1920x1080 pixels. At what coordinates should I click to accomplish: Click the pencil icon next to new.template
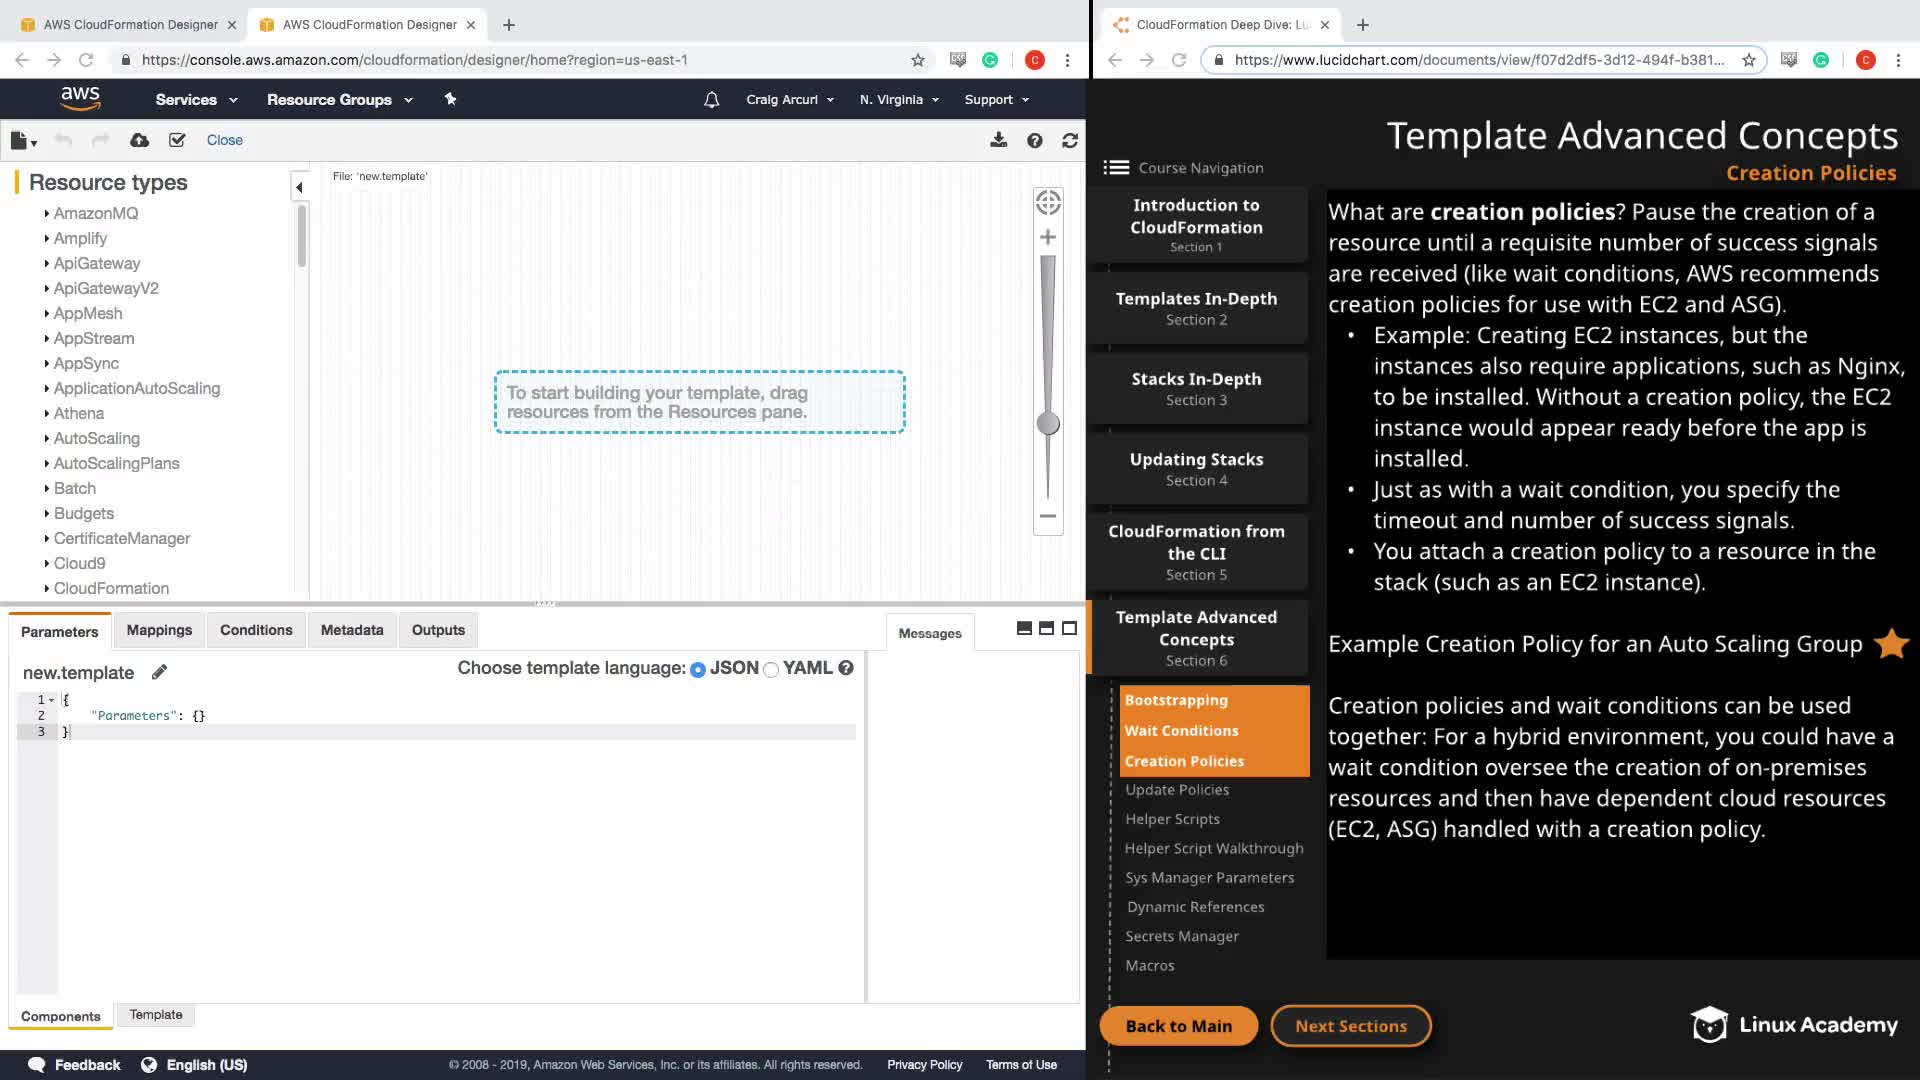coord(159,672)
